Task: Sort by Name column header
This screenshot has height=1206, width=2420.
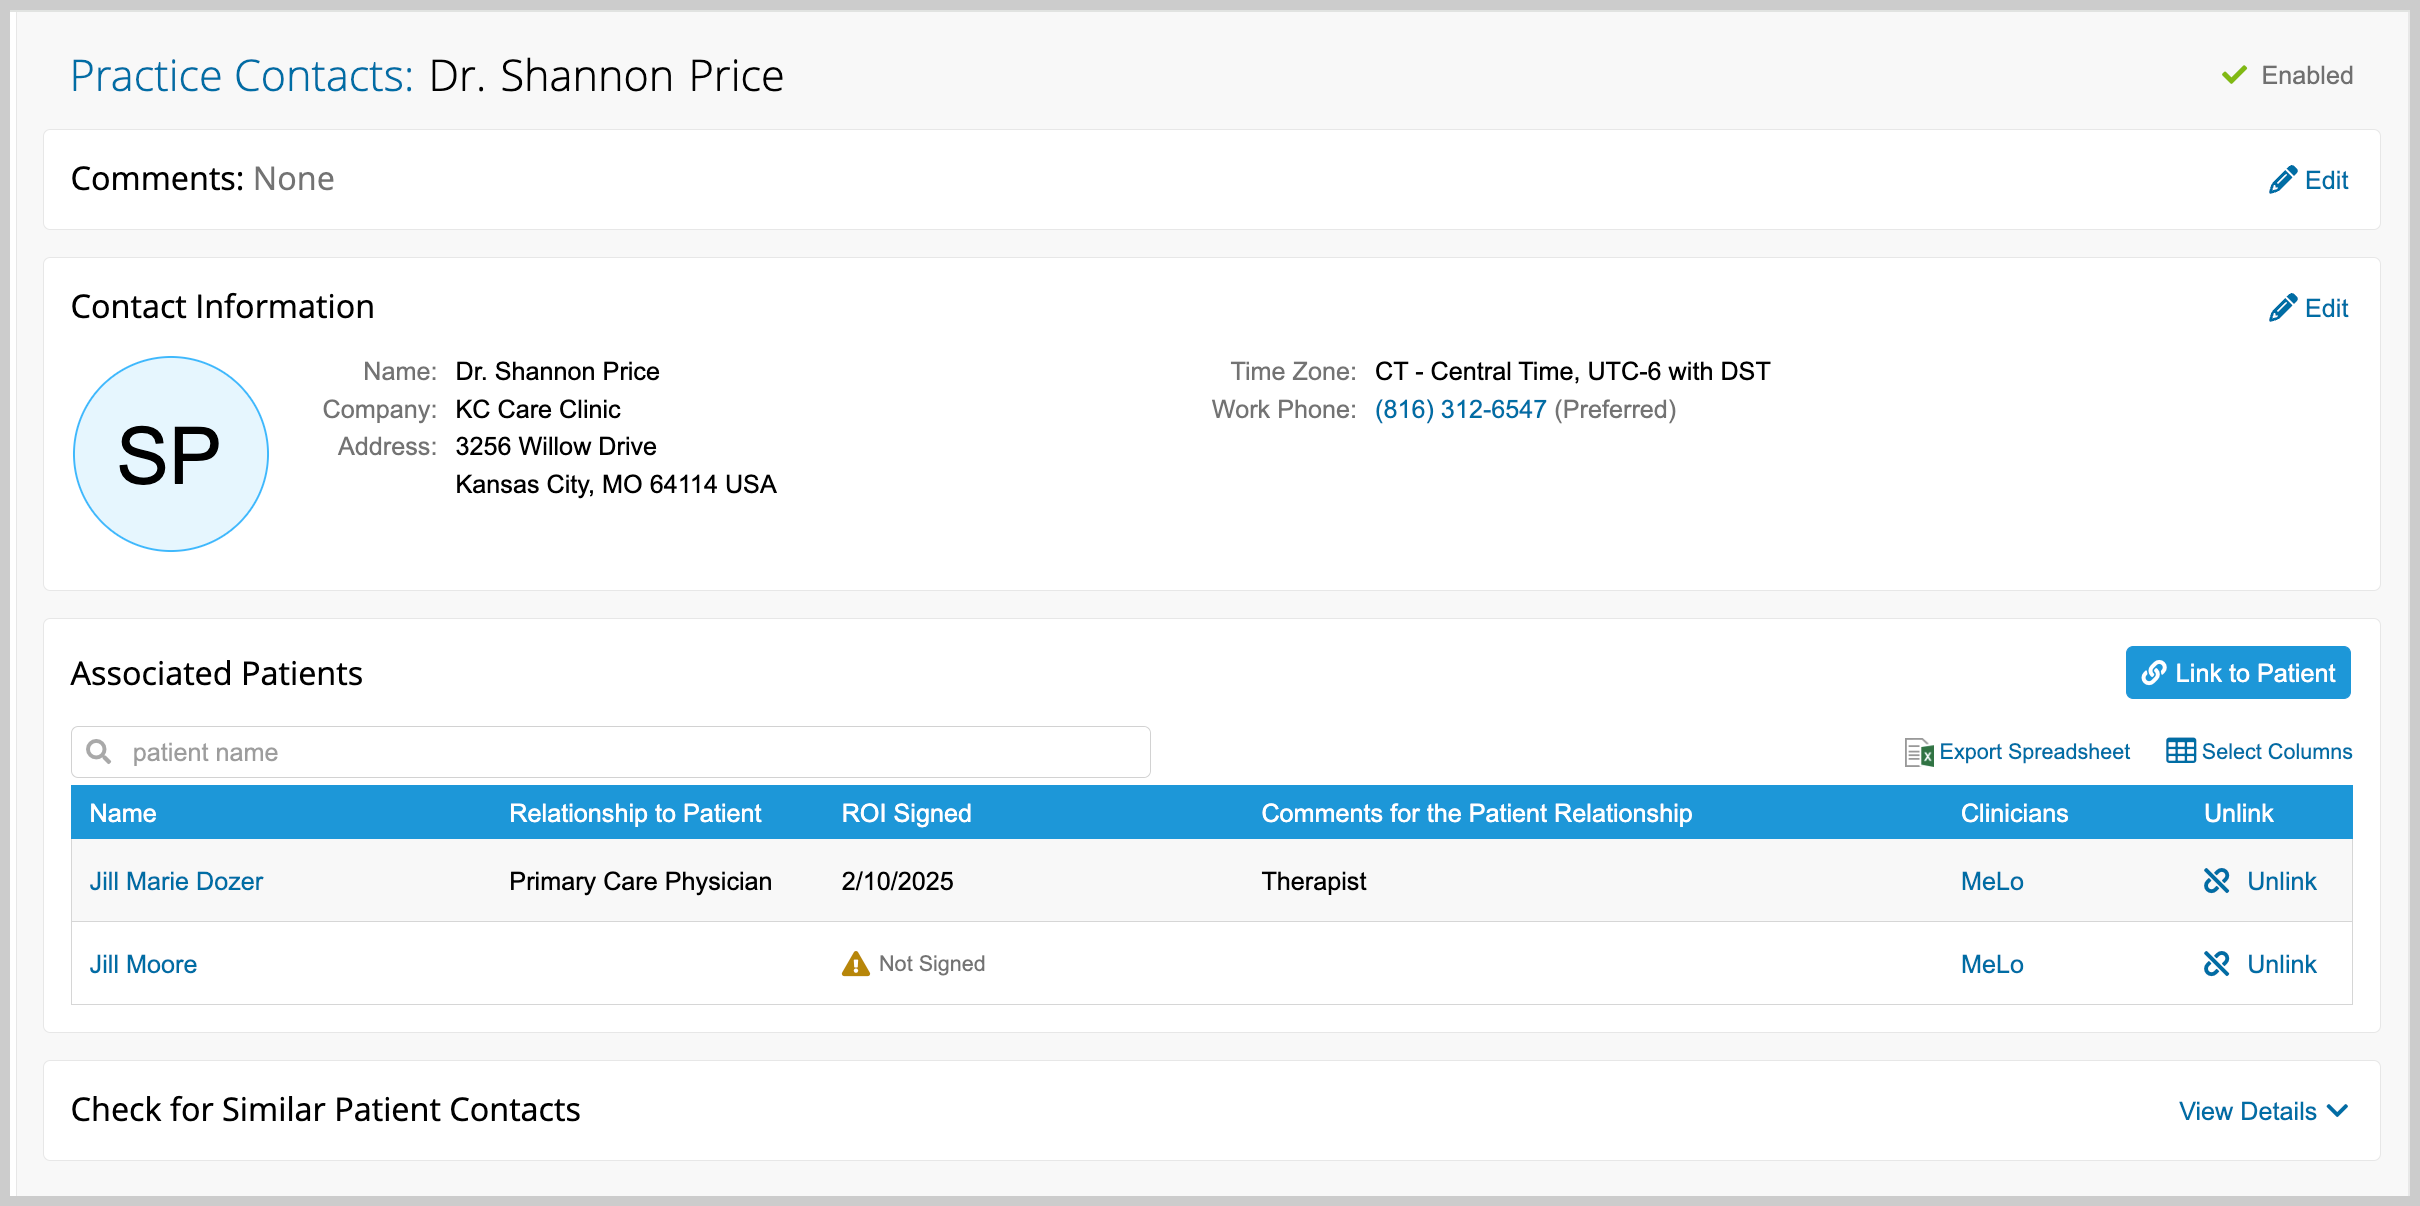Action: point(123,813)
